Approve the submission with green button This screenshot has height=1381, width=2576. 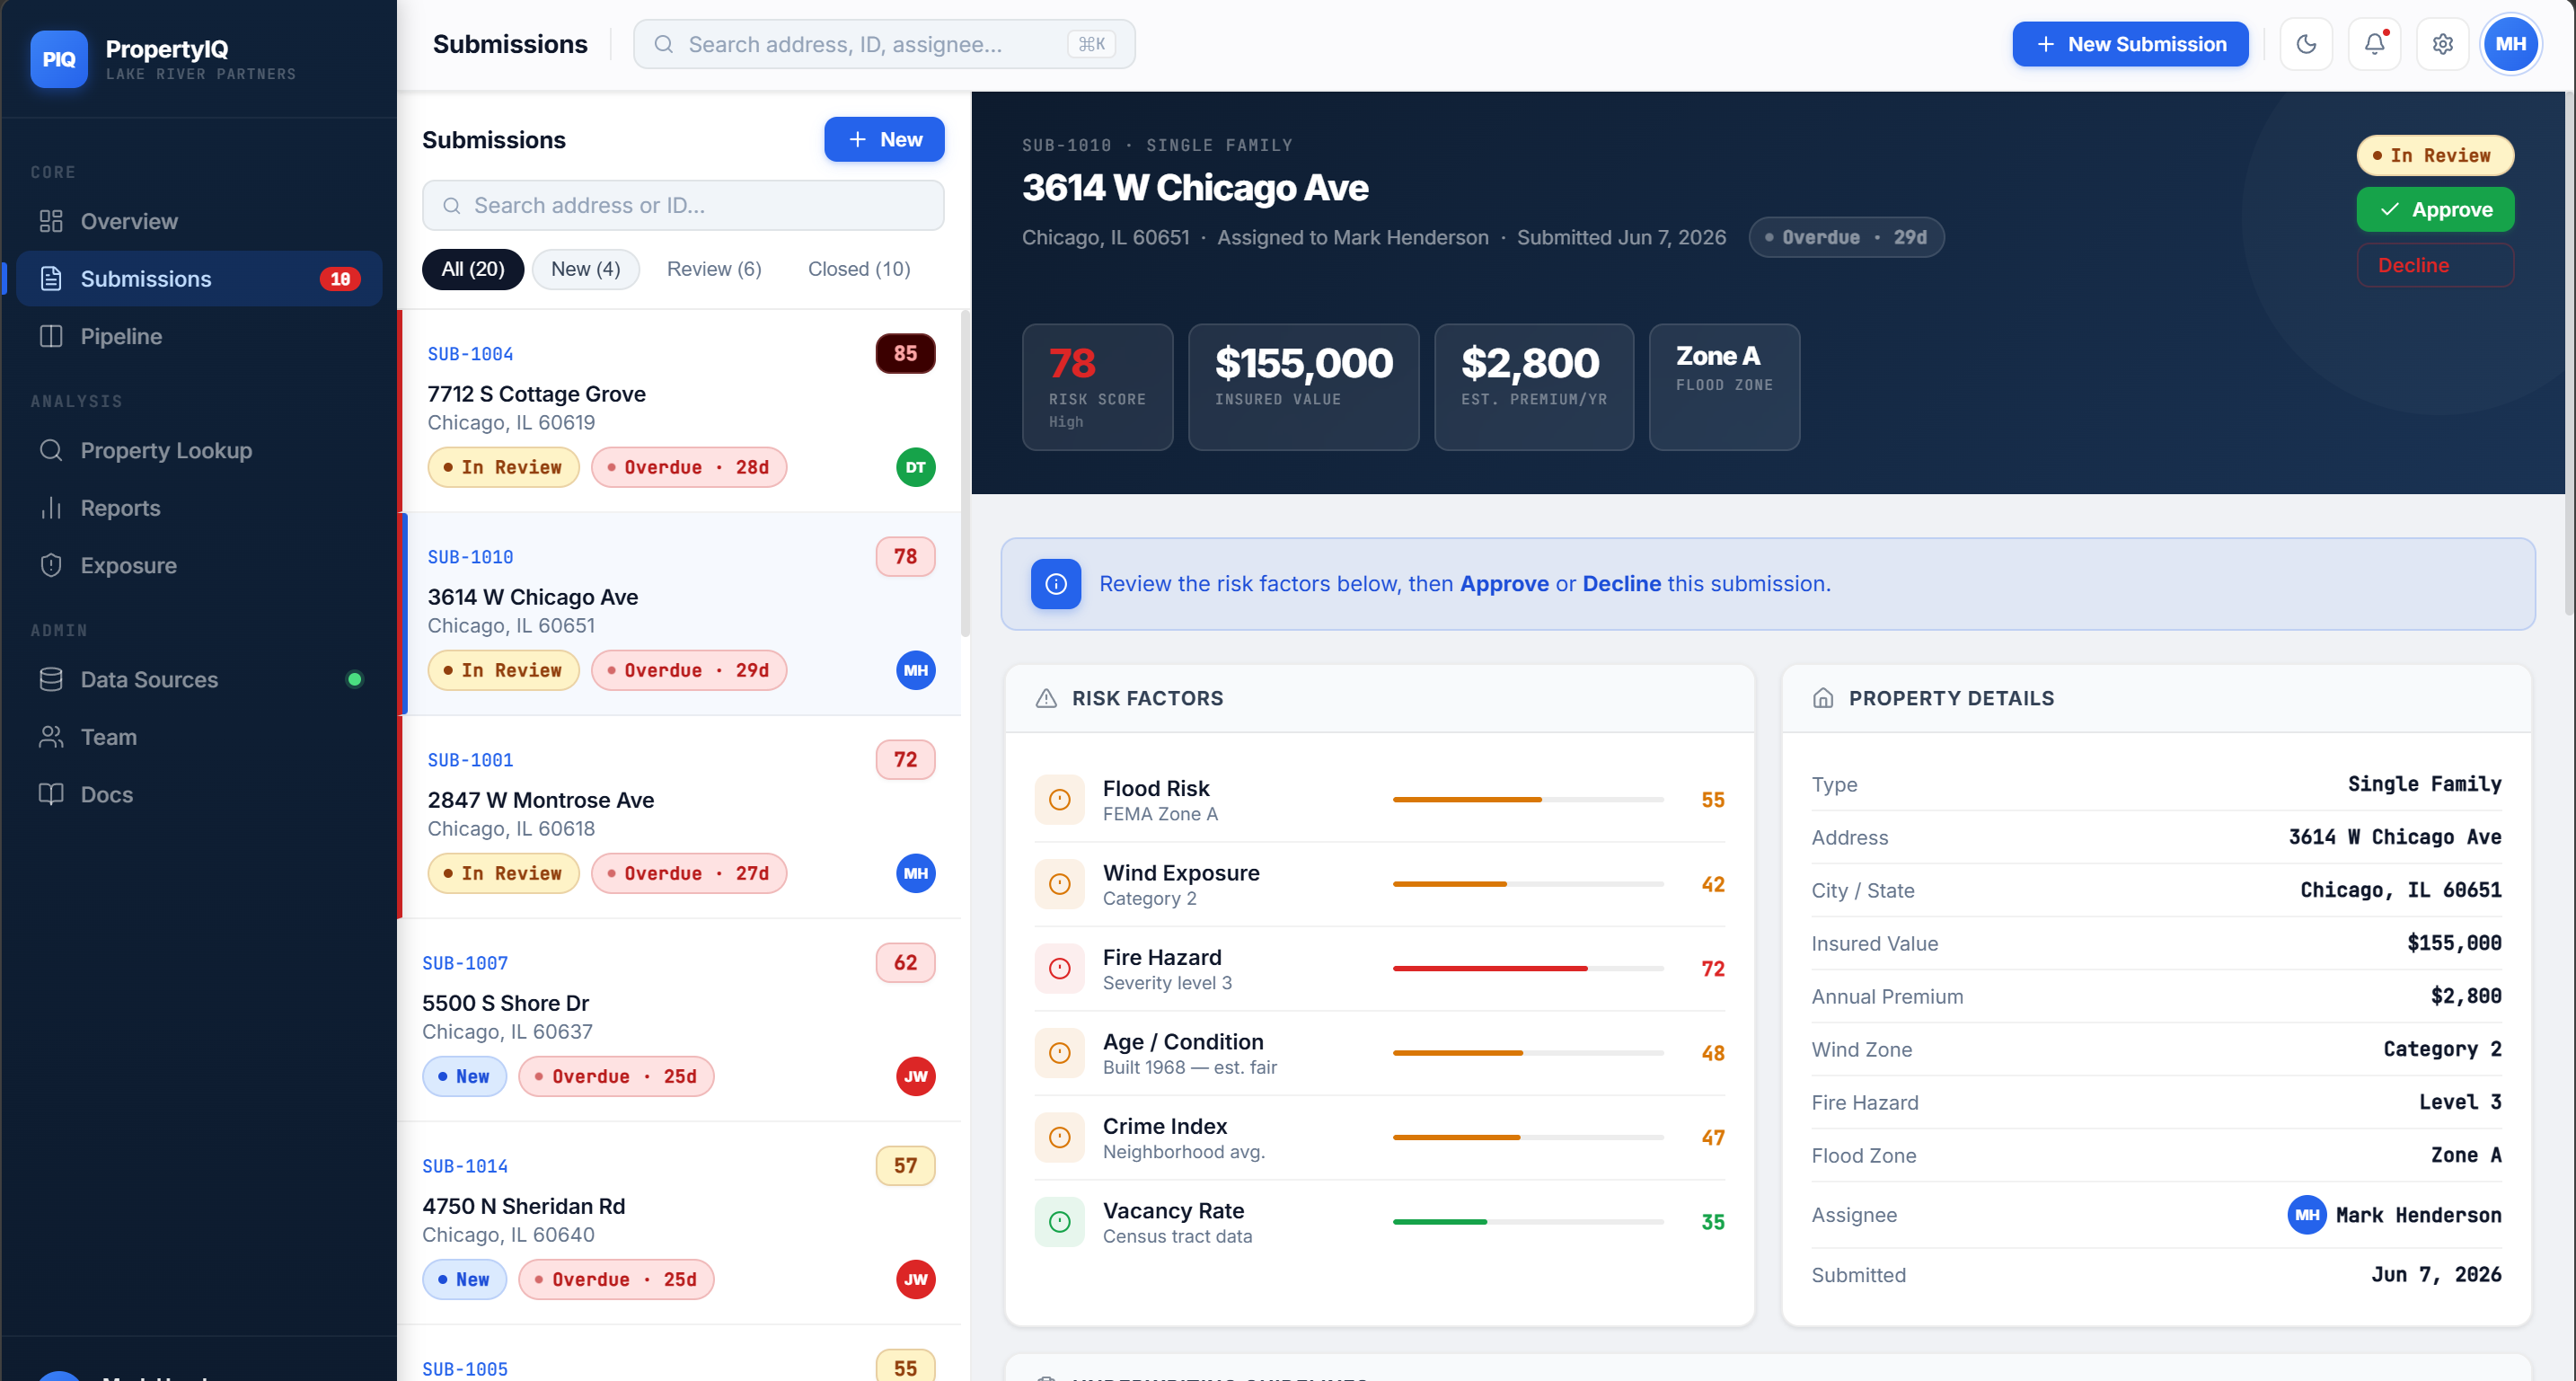pyautogui.click(x=2435, y=209)
